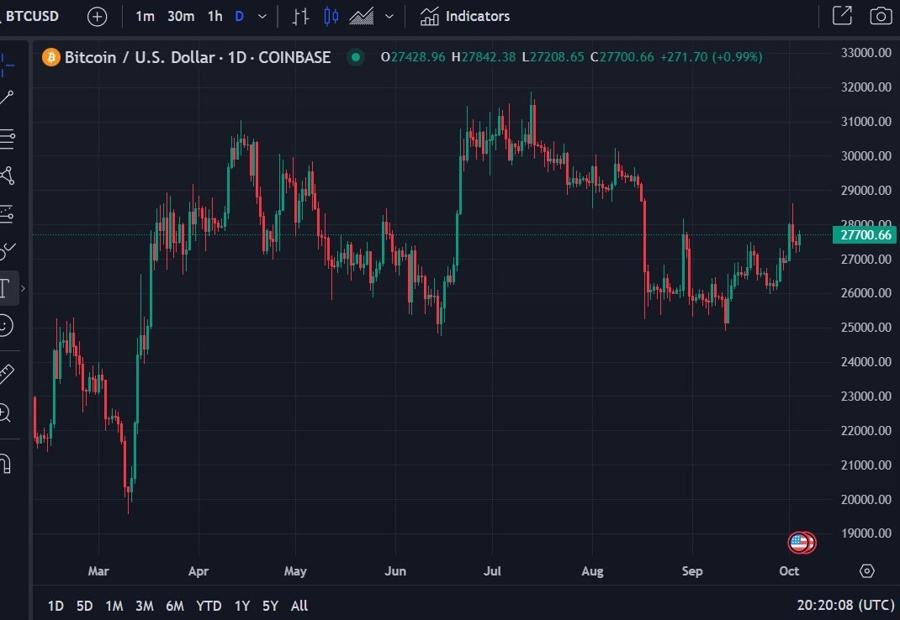Image resolution: width=900 pixels, height=620 pixels.
Task: Click the Jul label on time axis
Action: (492, 571)
